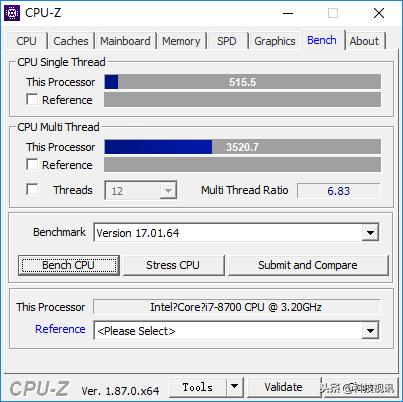Switch to the Caches tab
This screenshot has height=402, width=403.
[x=71, y=41]
